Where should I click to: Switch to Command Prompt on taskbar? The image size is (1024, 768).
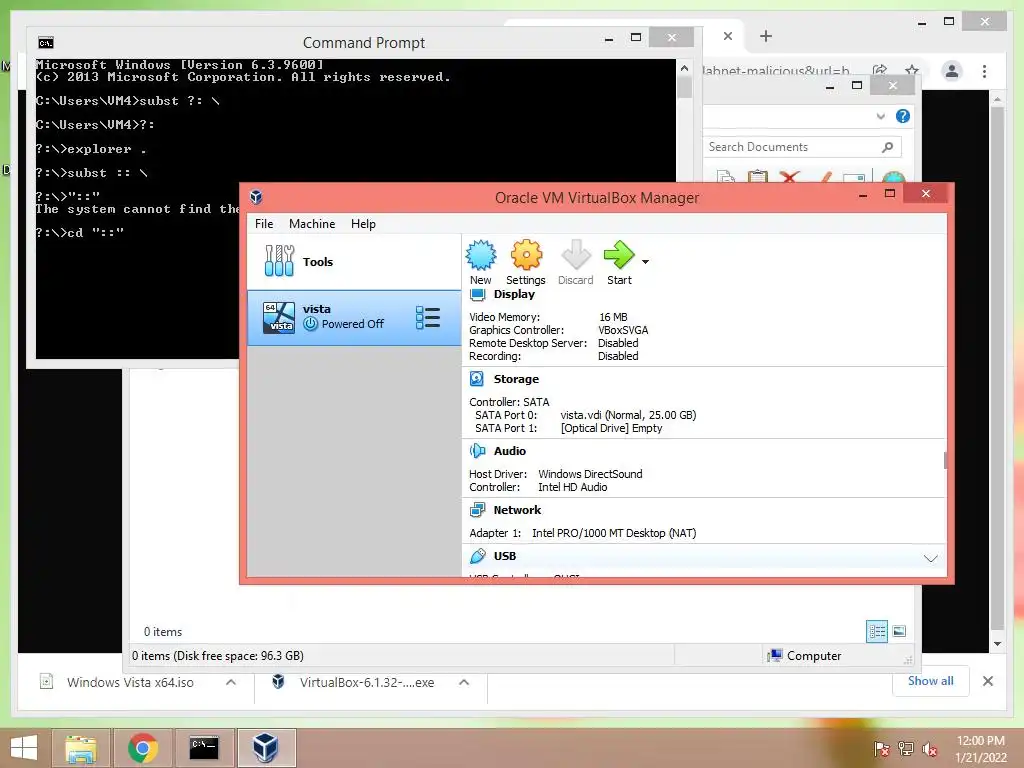click(204, 748)
